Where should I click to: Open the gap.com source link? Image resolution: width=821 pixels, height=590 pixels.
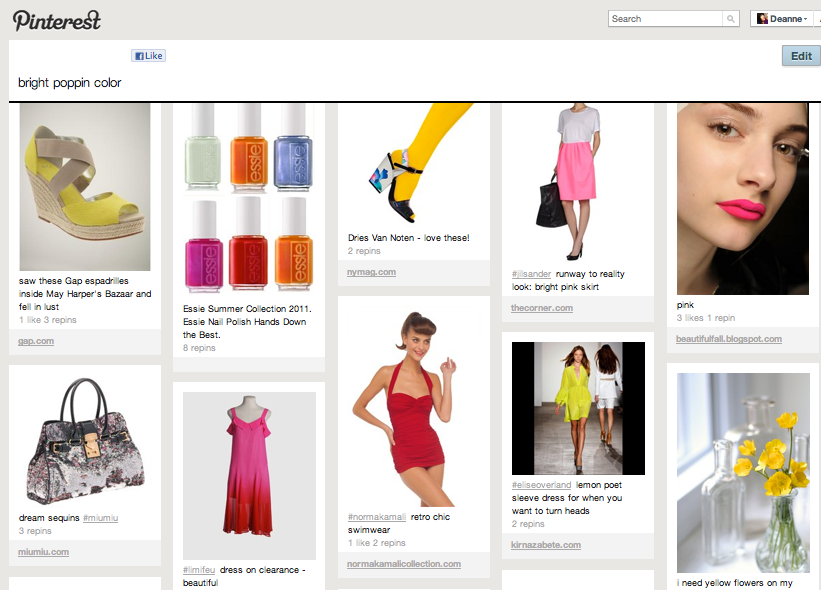pos(36,341)
